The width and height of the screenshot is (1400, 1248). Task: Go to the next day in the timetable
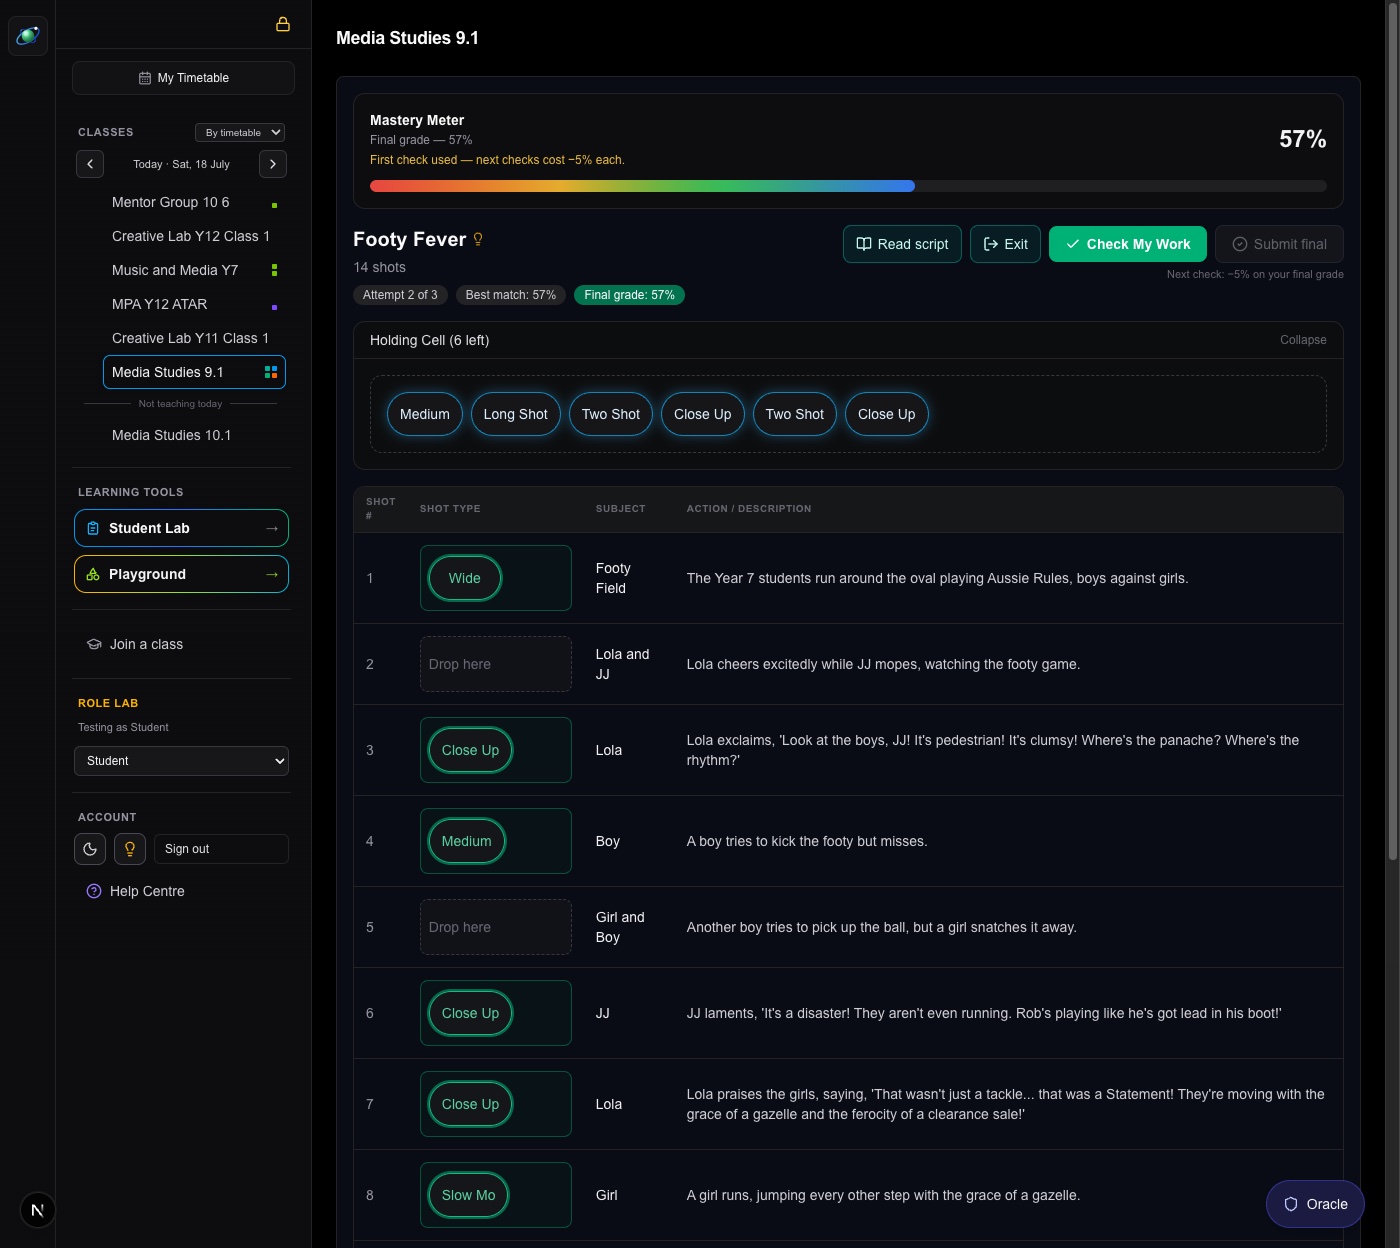click(273, 164)
